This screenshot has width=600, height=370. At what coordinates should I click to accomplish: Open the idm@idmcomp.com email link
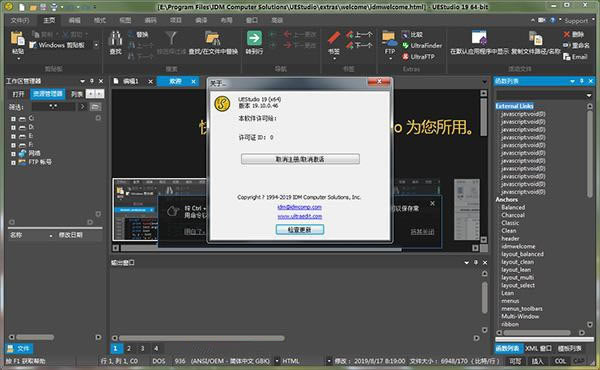tap(299, 207)
